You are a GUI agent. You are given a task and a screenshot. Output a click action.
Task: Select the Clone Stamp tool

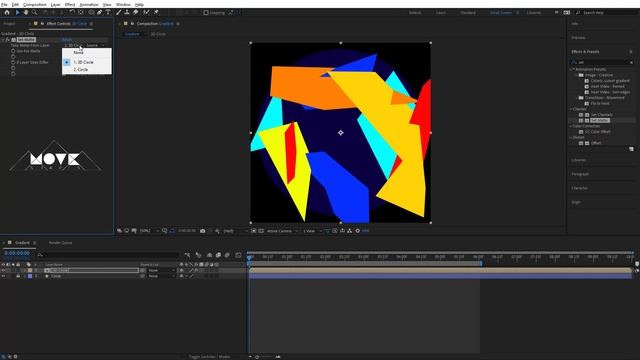tap(127, 13)
